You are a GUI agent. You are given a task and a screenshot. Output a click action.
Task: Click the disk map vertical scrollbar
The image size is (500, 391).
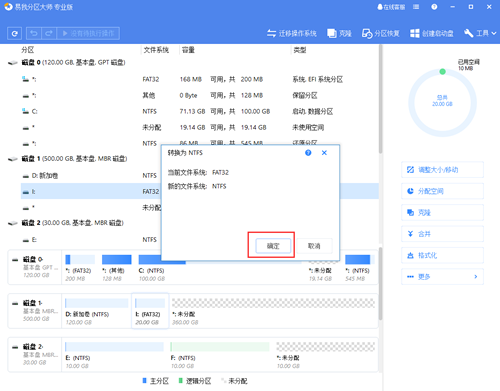point(380,283)
